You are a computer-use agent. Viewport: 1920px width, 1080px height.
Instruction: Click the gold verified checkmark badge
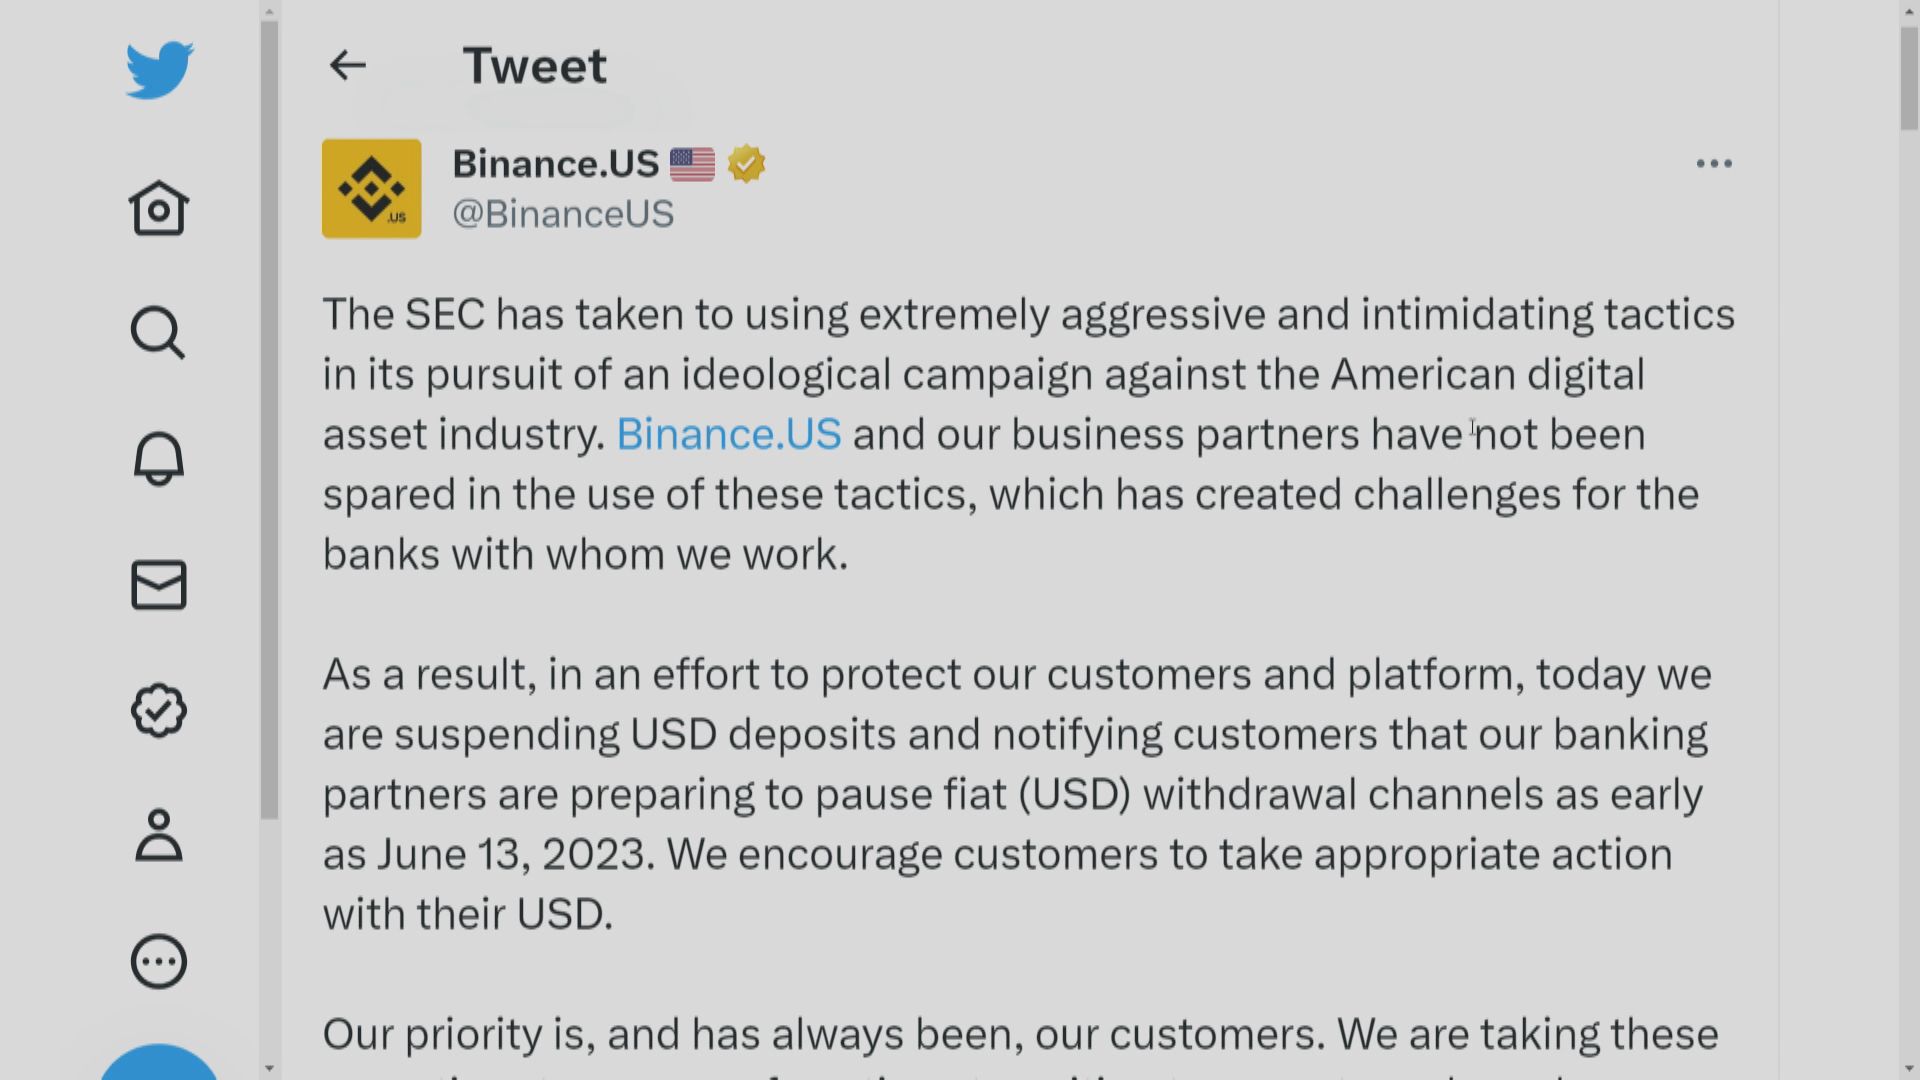coord(746,164)
